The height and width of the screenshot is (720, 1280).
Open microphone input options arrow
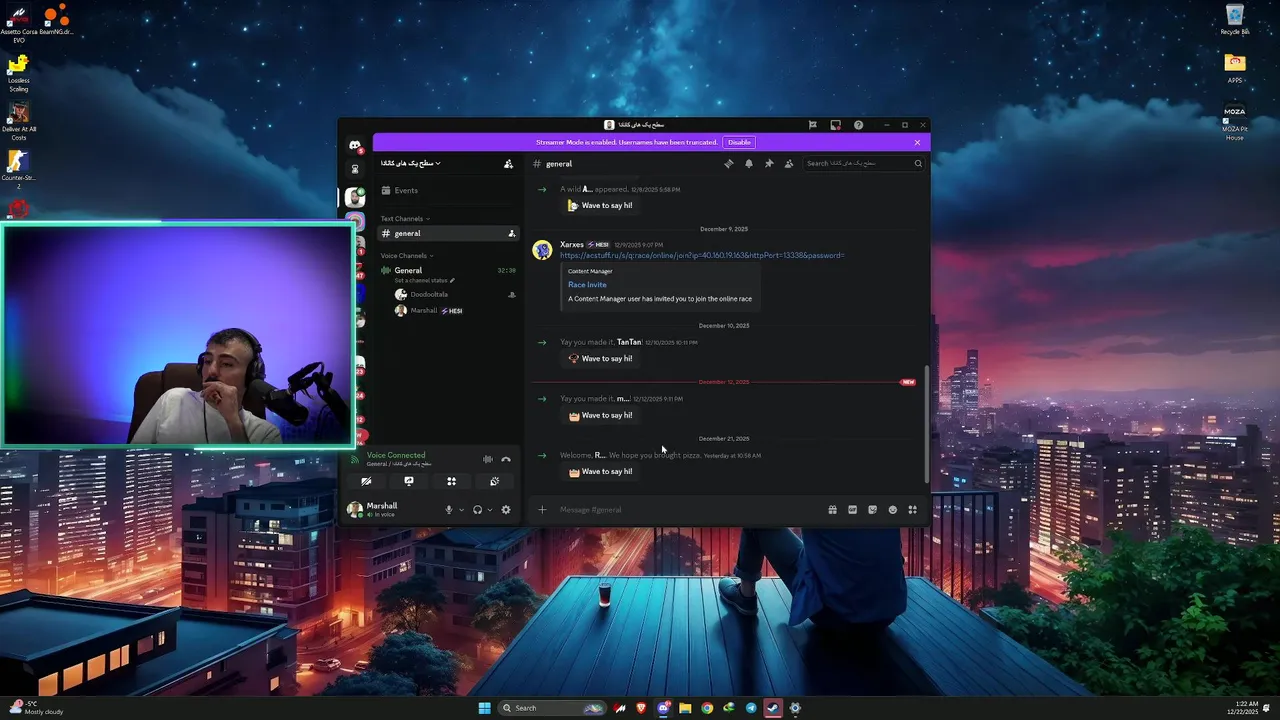tap(461, 510)
